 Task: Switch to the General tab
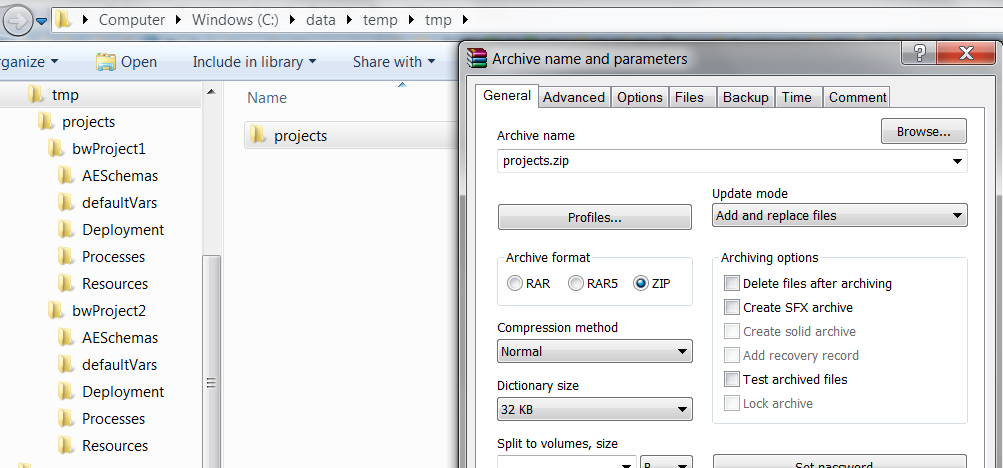tap(507, 96)
